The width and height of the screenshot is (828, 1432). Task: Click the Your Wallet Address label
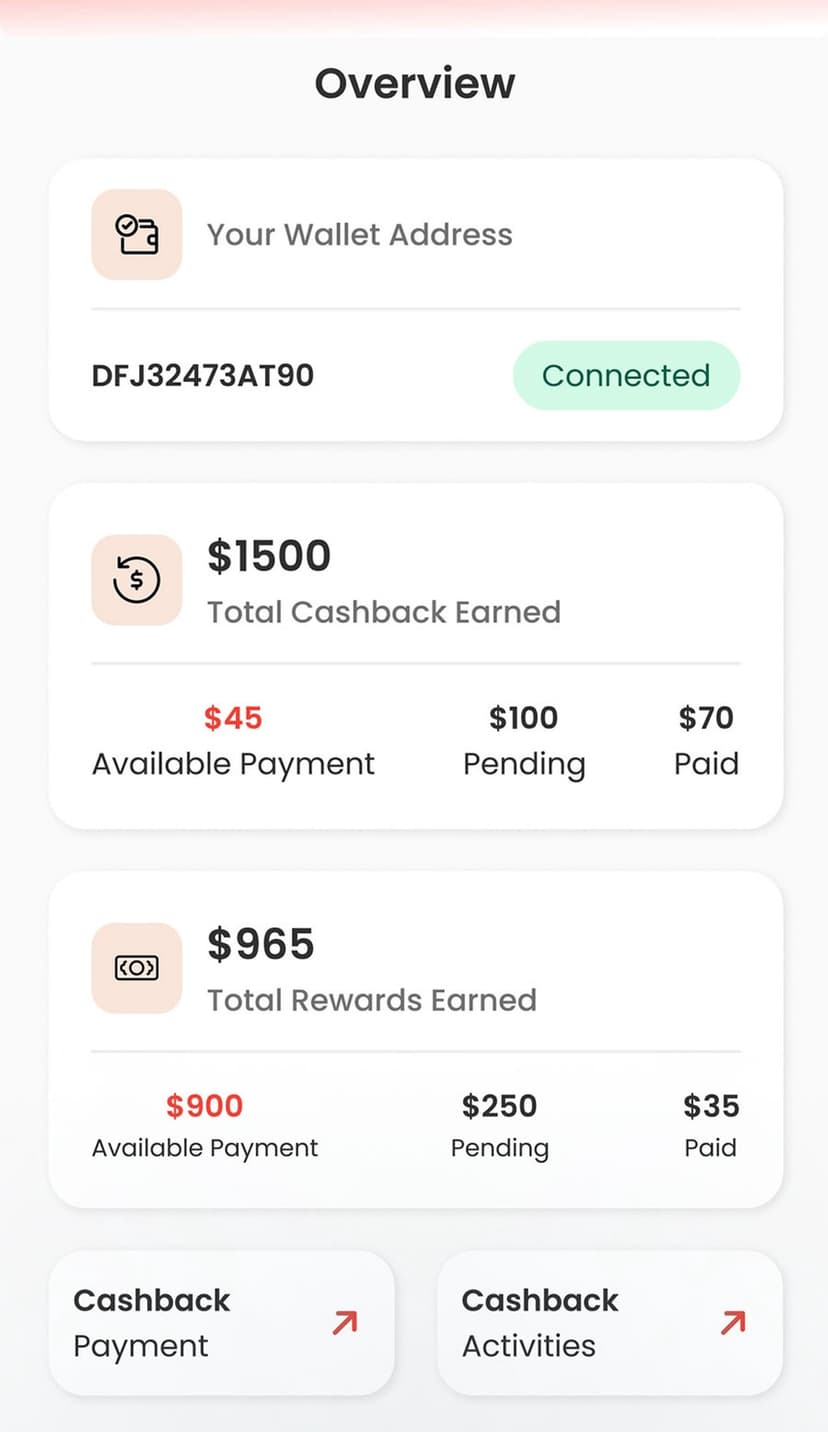point(360,235)
